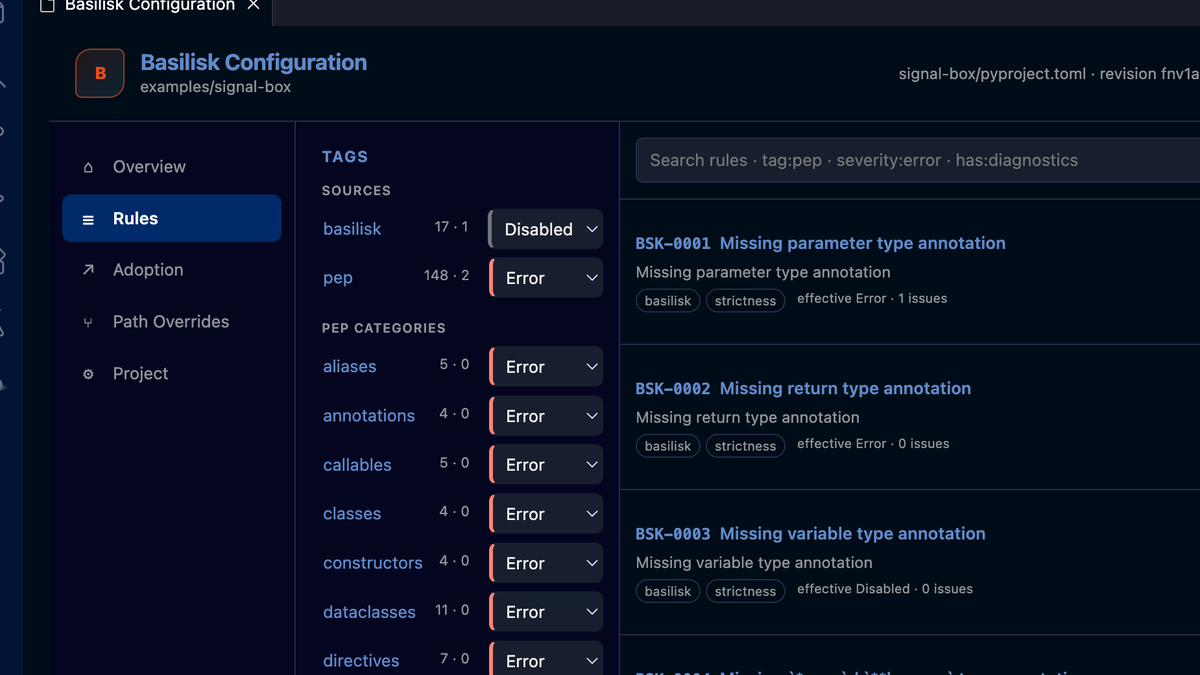Click "effective Error · 1 issues" text
The height and width of the screenshot is (675, 1200).
[x=872, y=298]
